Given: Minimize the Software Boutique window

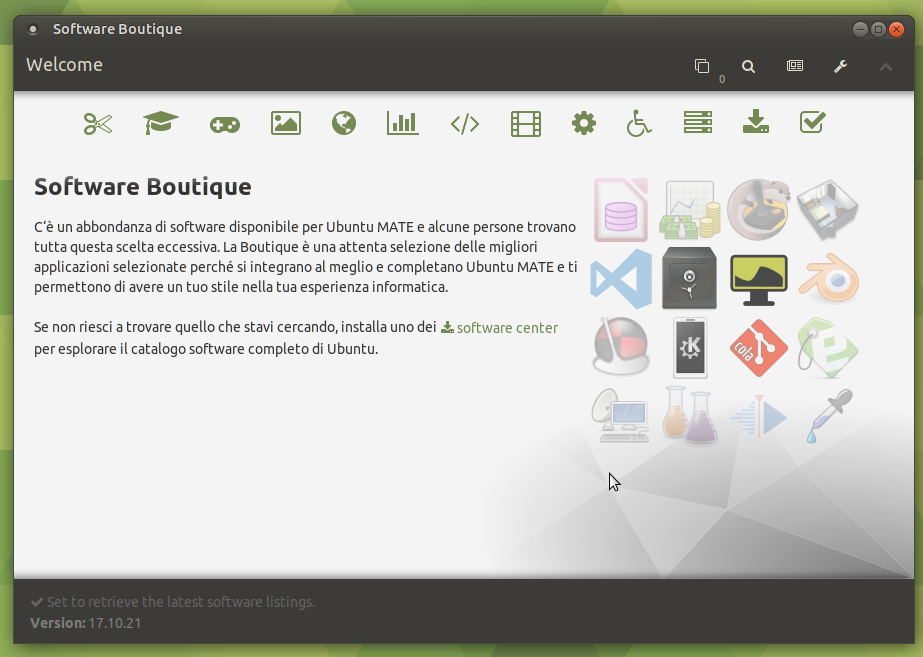Looking at the screenshot, I should [860, 29].
